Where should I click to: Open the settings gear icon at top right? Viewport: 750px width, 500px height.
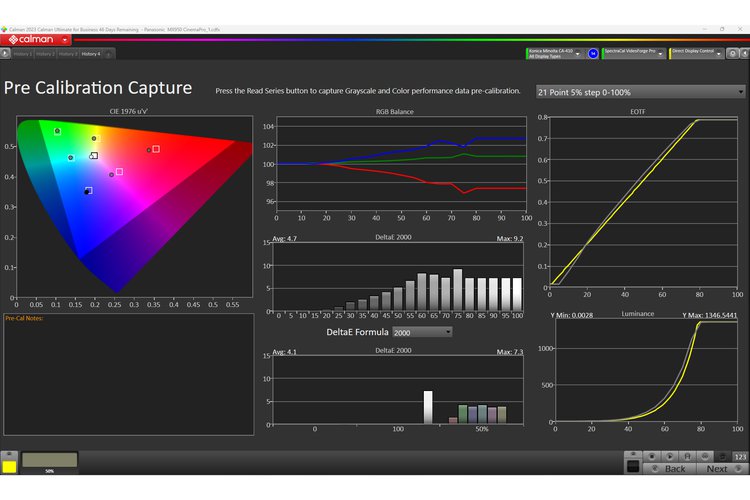point(733,52)
